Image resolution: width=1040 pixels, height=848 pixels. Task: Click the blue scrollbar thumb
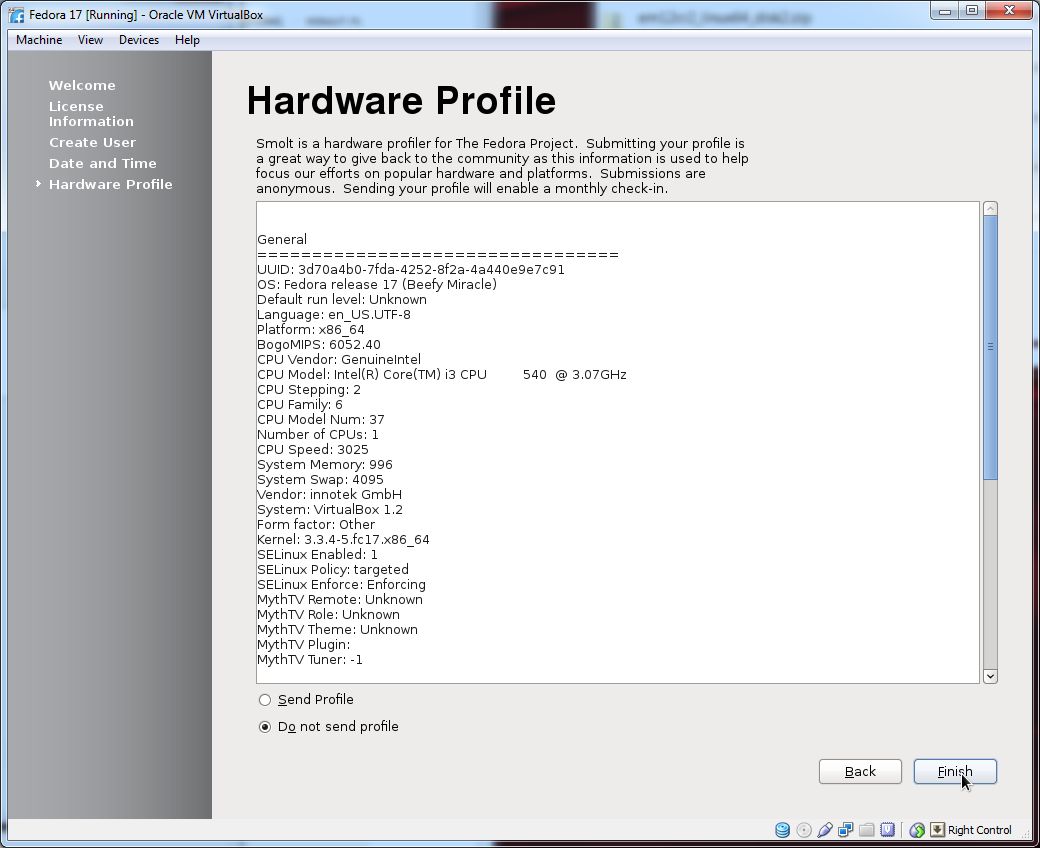point(990,347)
